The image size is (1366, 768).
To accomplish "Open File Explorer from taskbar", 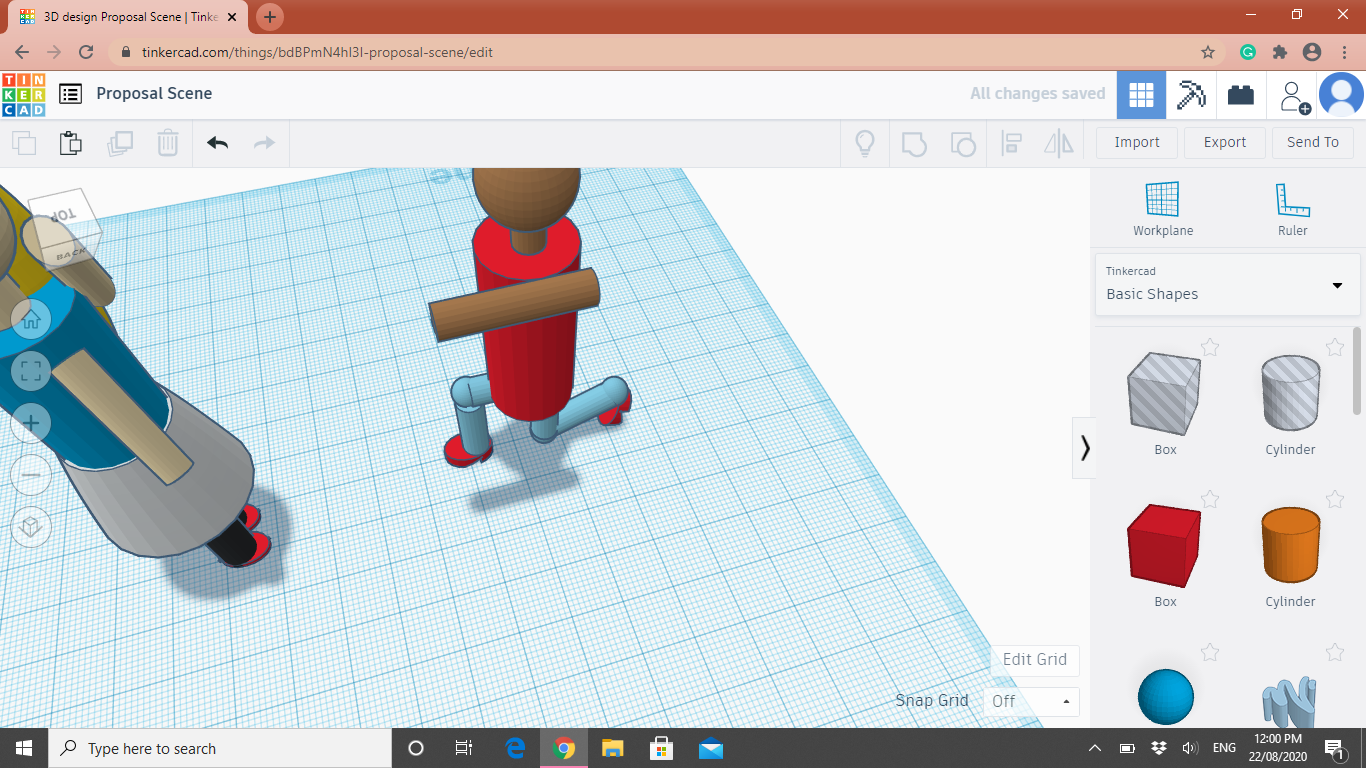I will 613,748.
